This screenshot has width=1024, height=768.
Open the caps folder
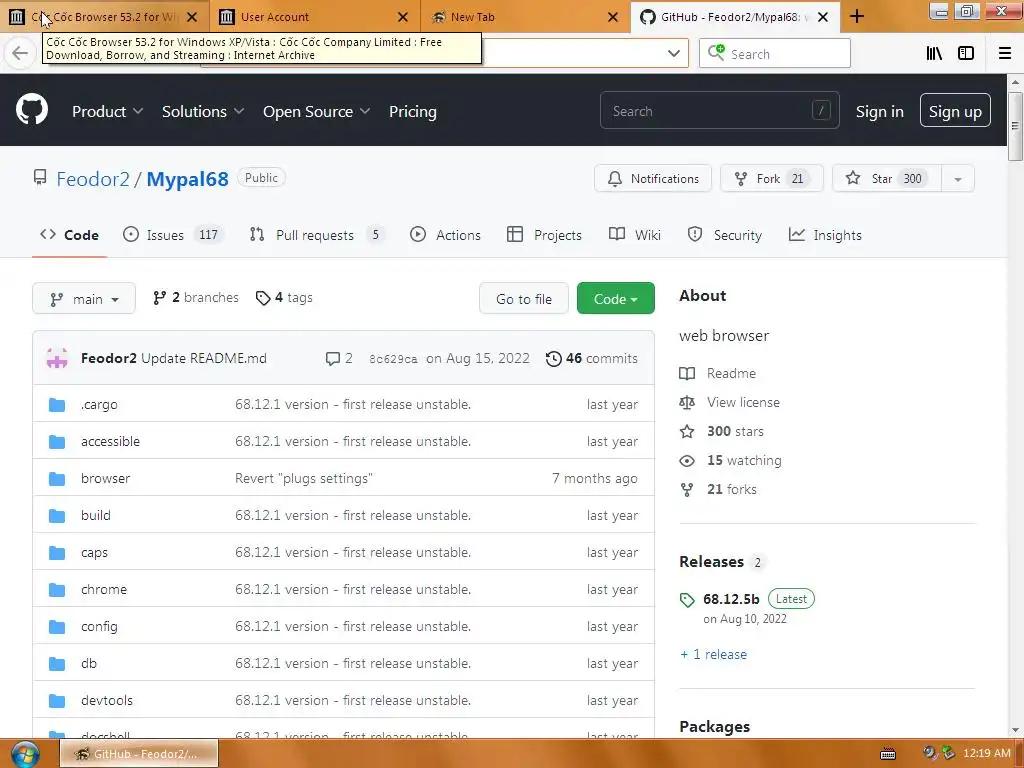pyautogui.click(x=94, y=552)
